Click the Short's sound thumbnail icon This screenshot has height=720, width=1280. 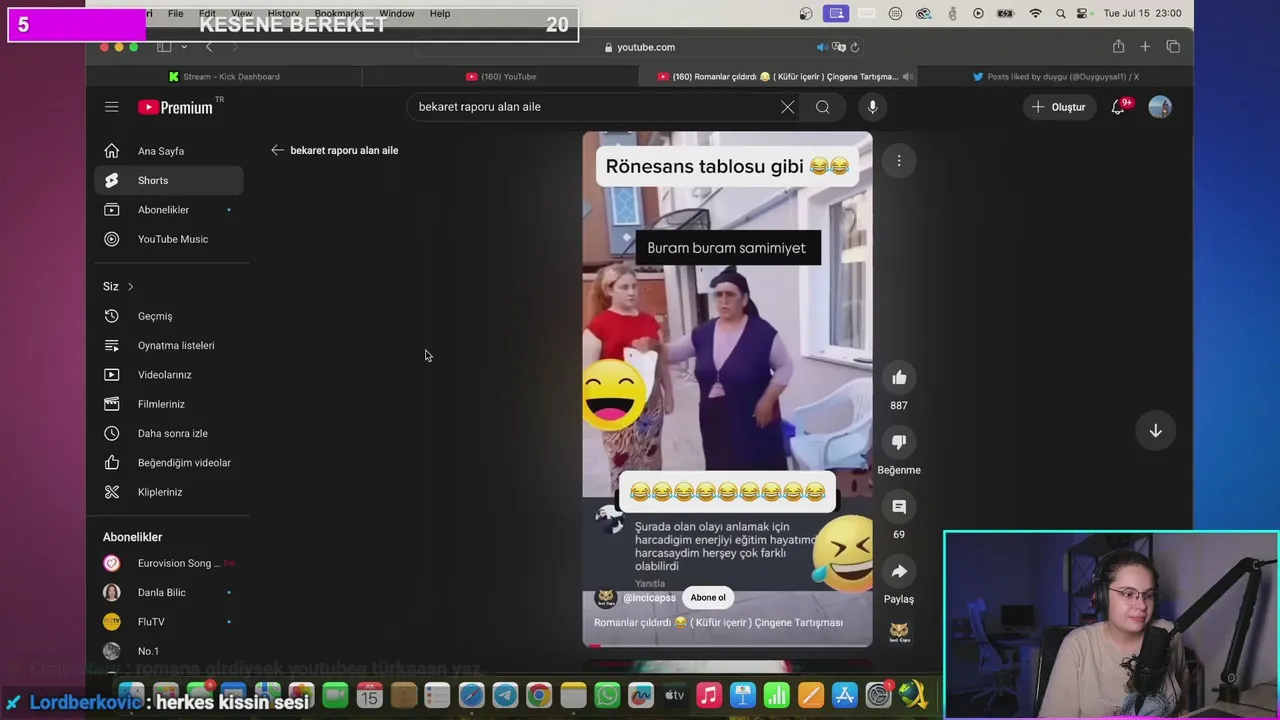(x=899, y=632)
